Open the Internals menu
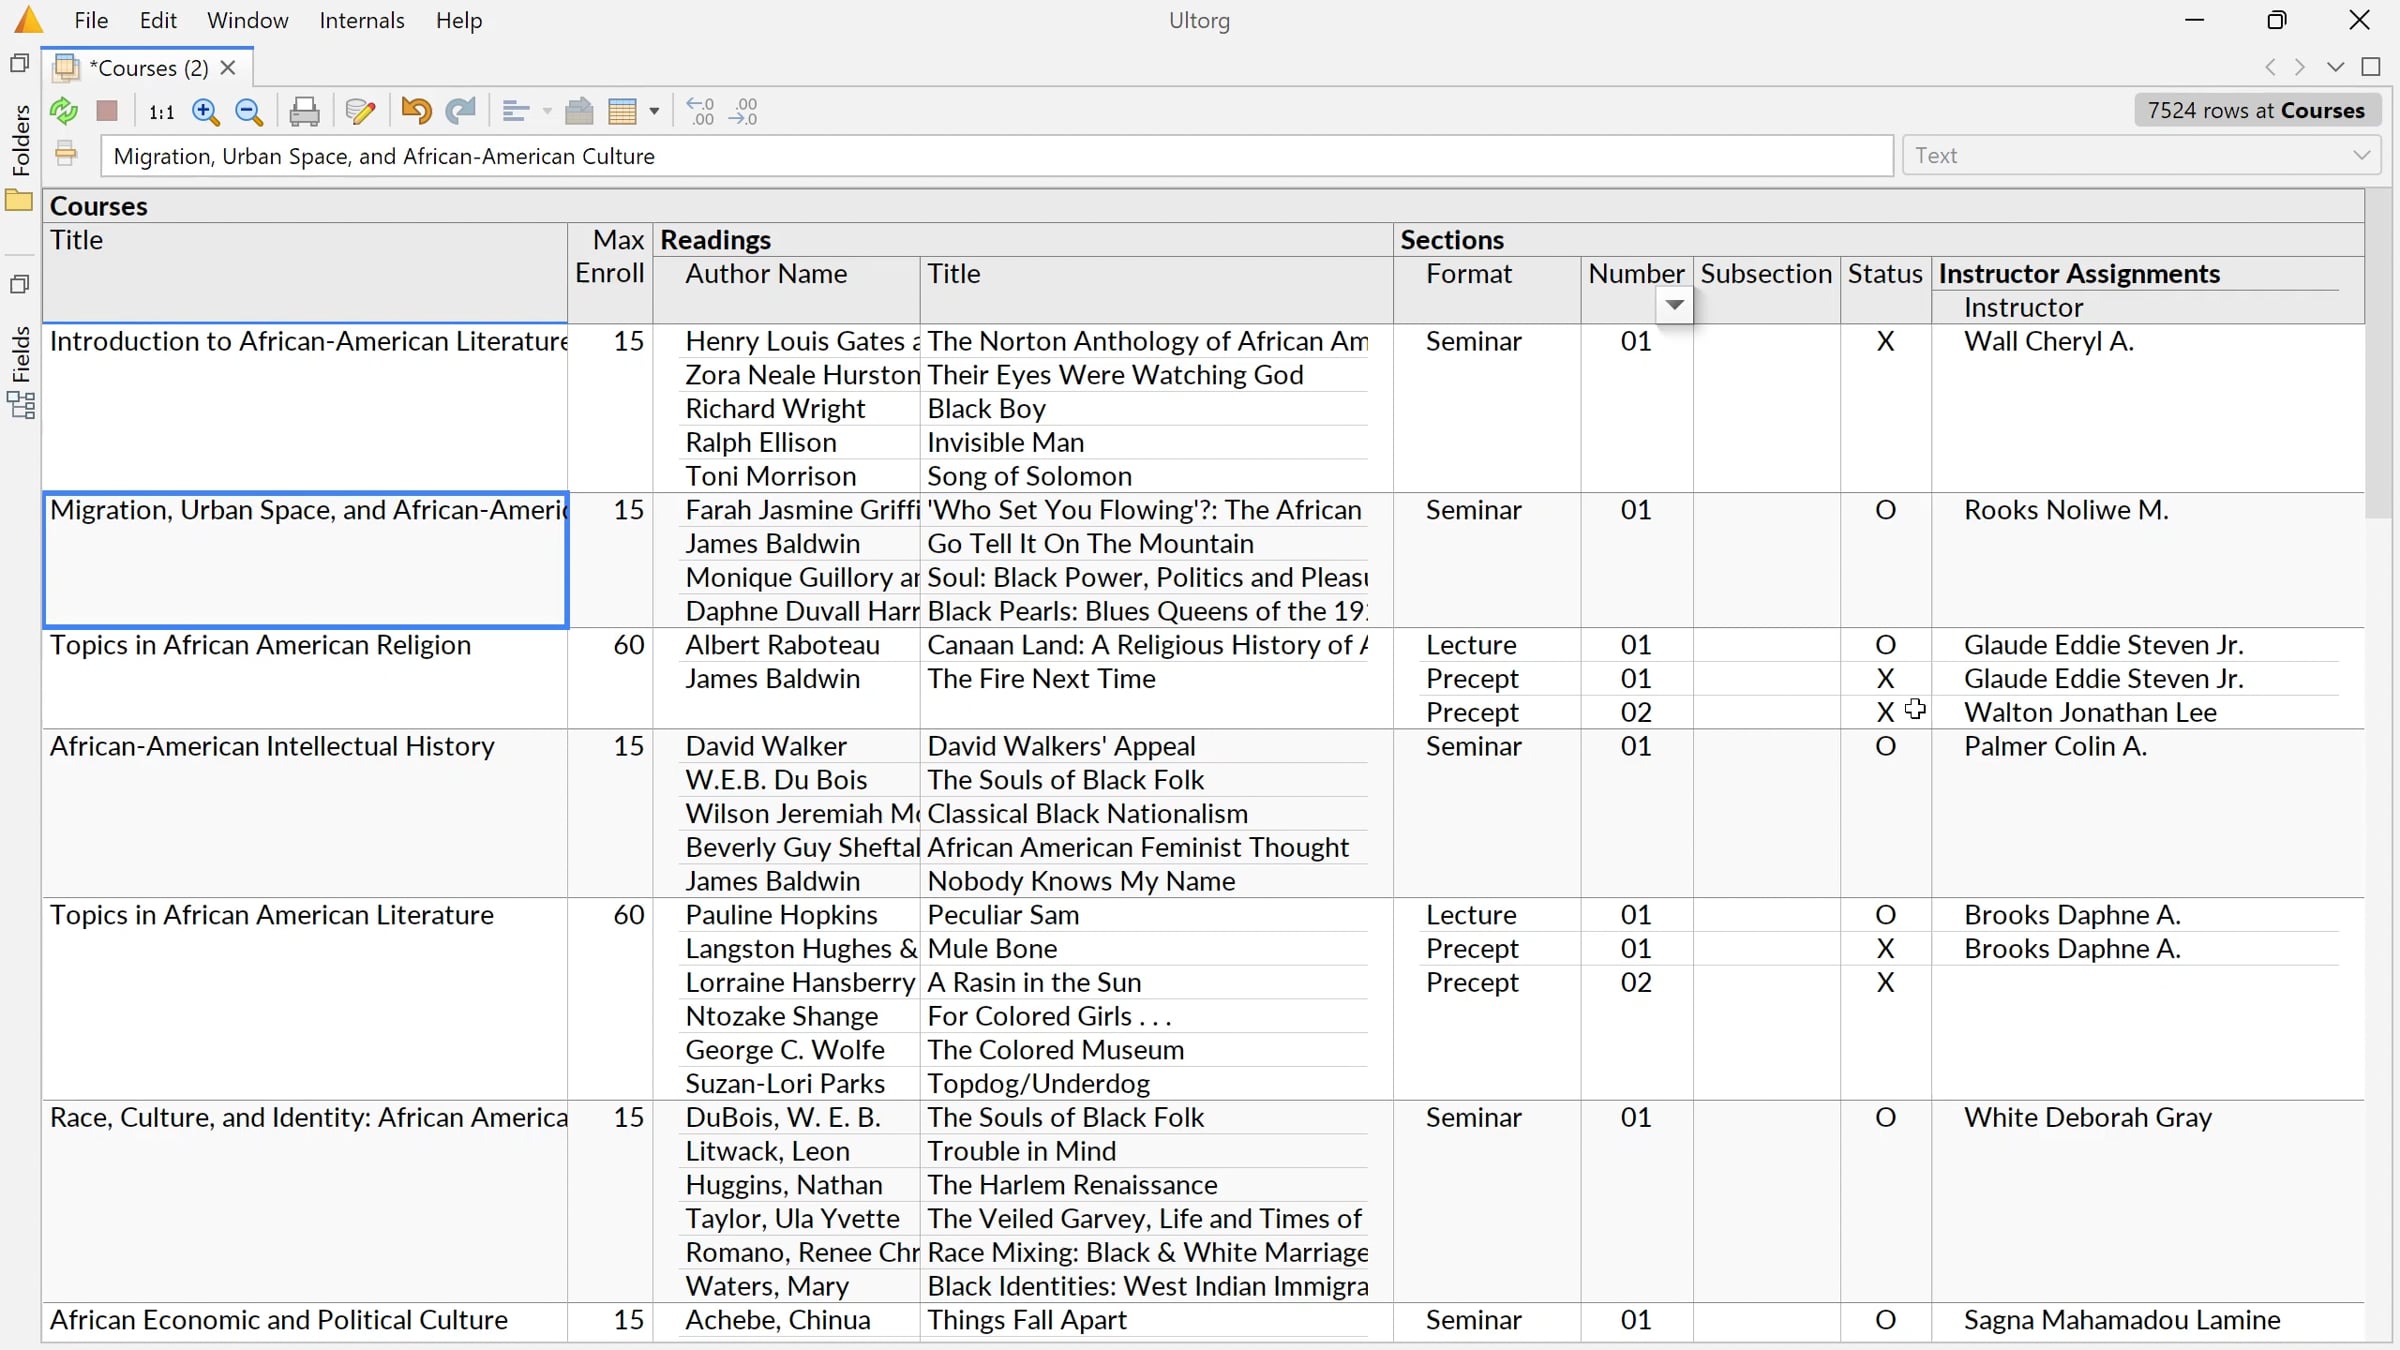Screen dimensions: 2400x1350 tap(362, 20)
